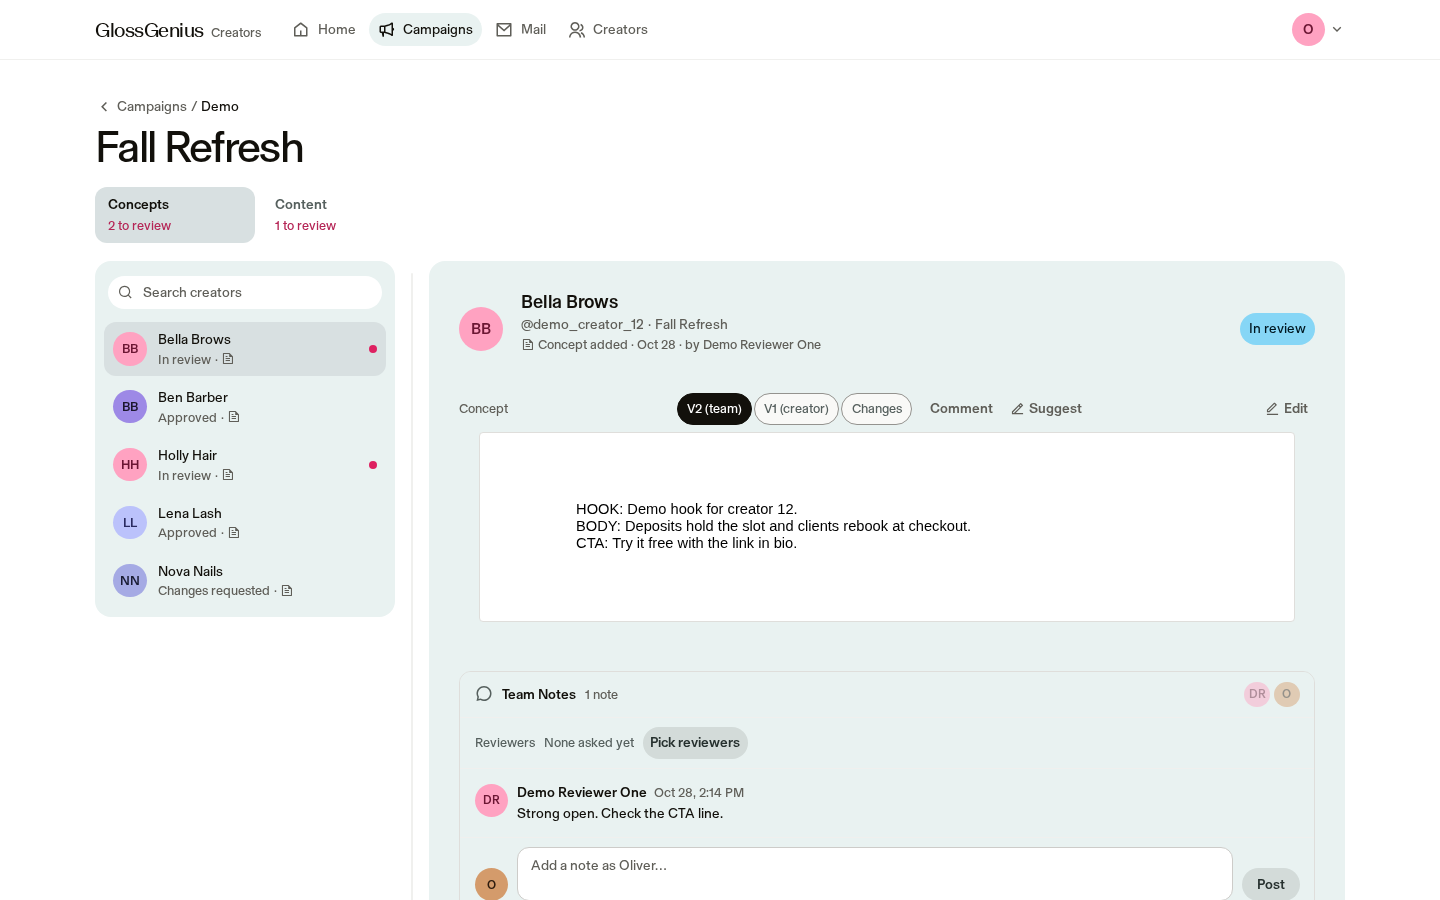
Task: Click the large BB avatar in the detail header
Action: pos(481,329)
